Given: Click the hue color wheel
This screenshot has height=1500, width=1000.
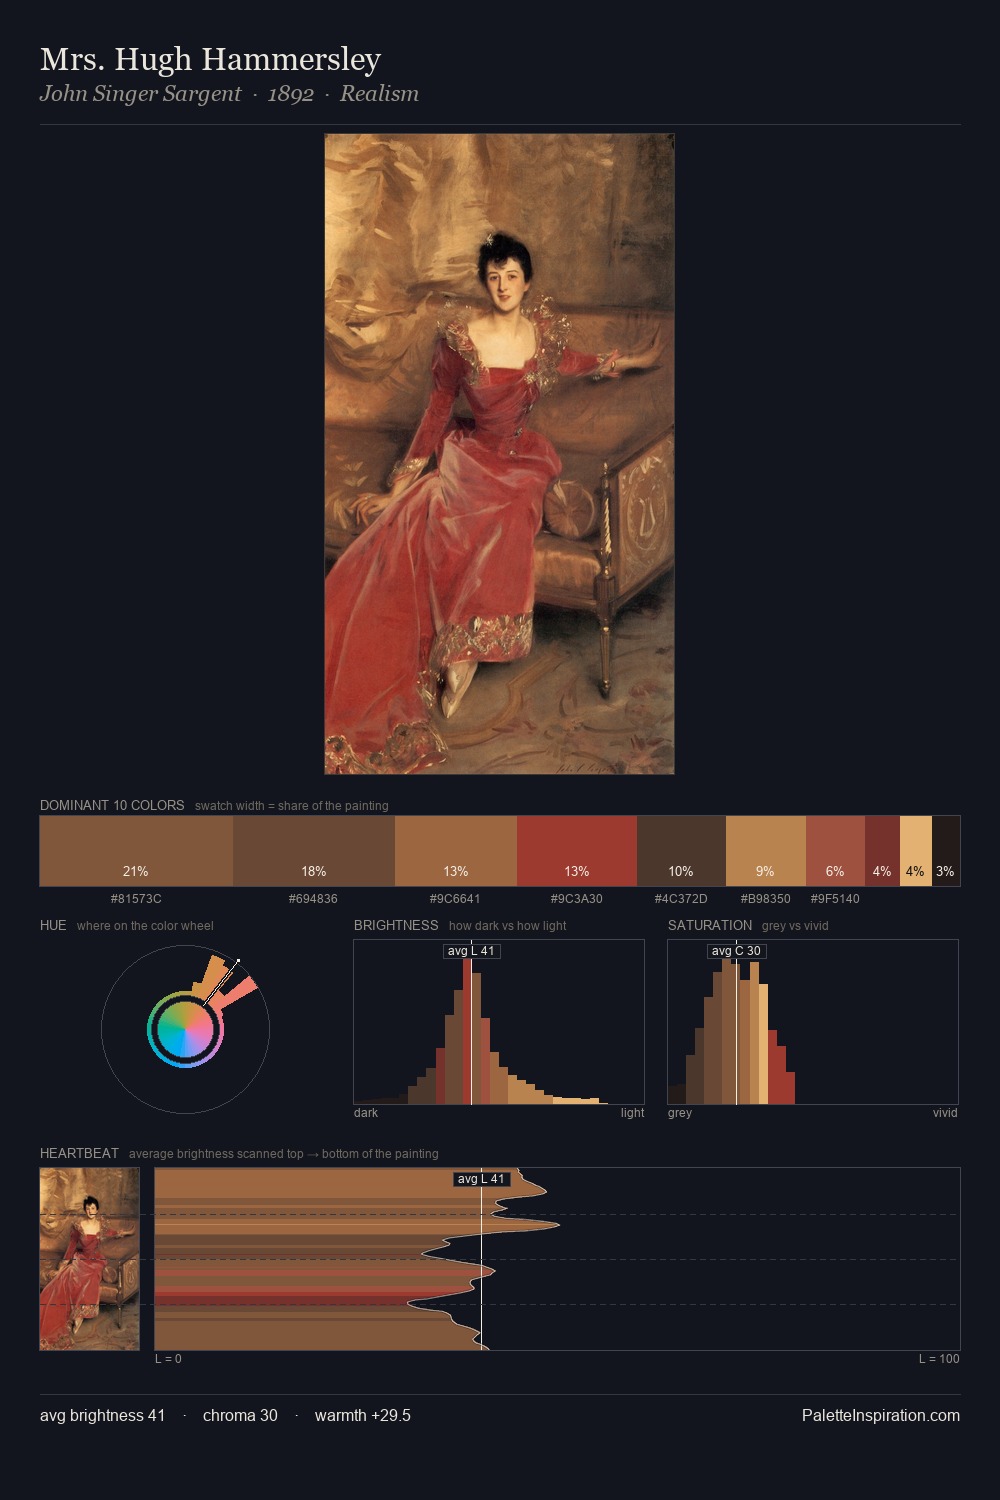Looking at the screenshot, I should pyautogui.click(x=185, y=1029).
